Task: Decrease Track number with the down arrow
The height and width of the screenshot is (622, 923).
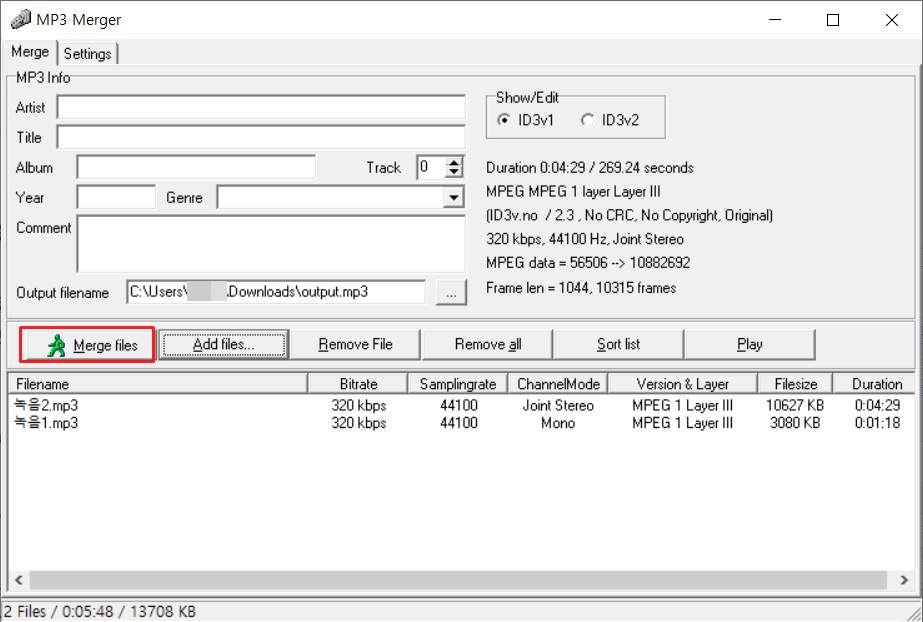Action: tap(453, 172)
